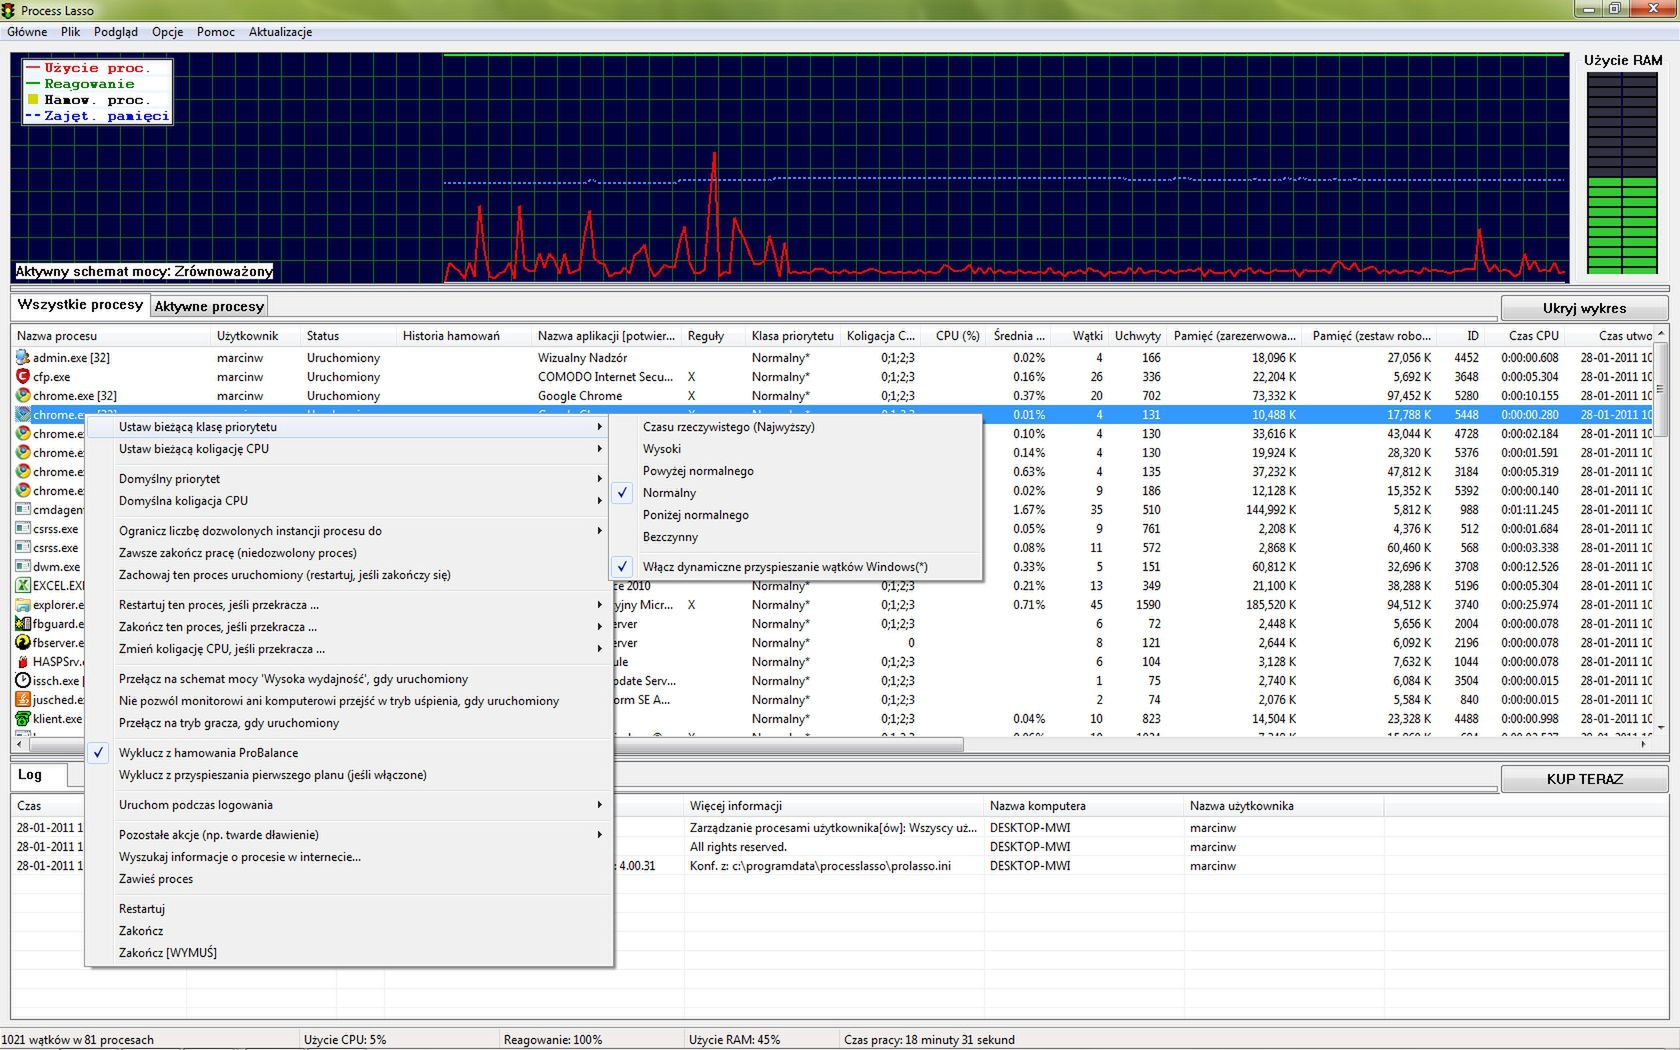This screenshot has height=1050, width=1680.
Task: Toggle 'Zachowaj ten proces uruchomiony'
Action: point(349,575)
